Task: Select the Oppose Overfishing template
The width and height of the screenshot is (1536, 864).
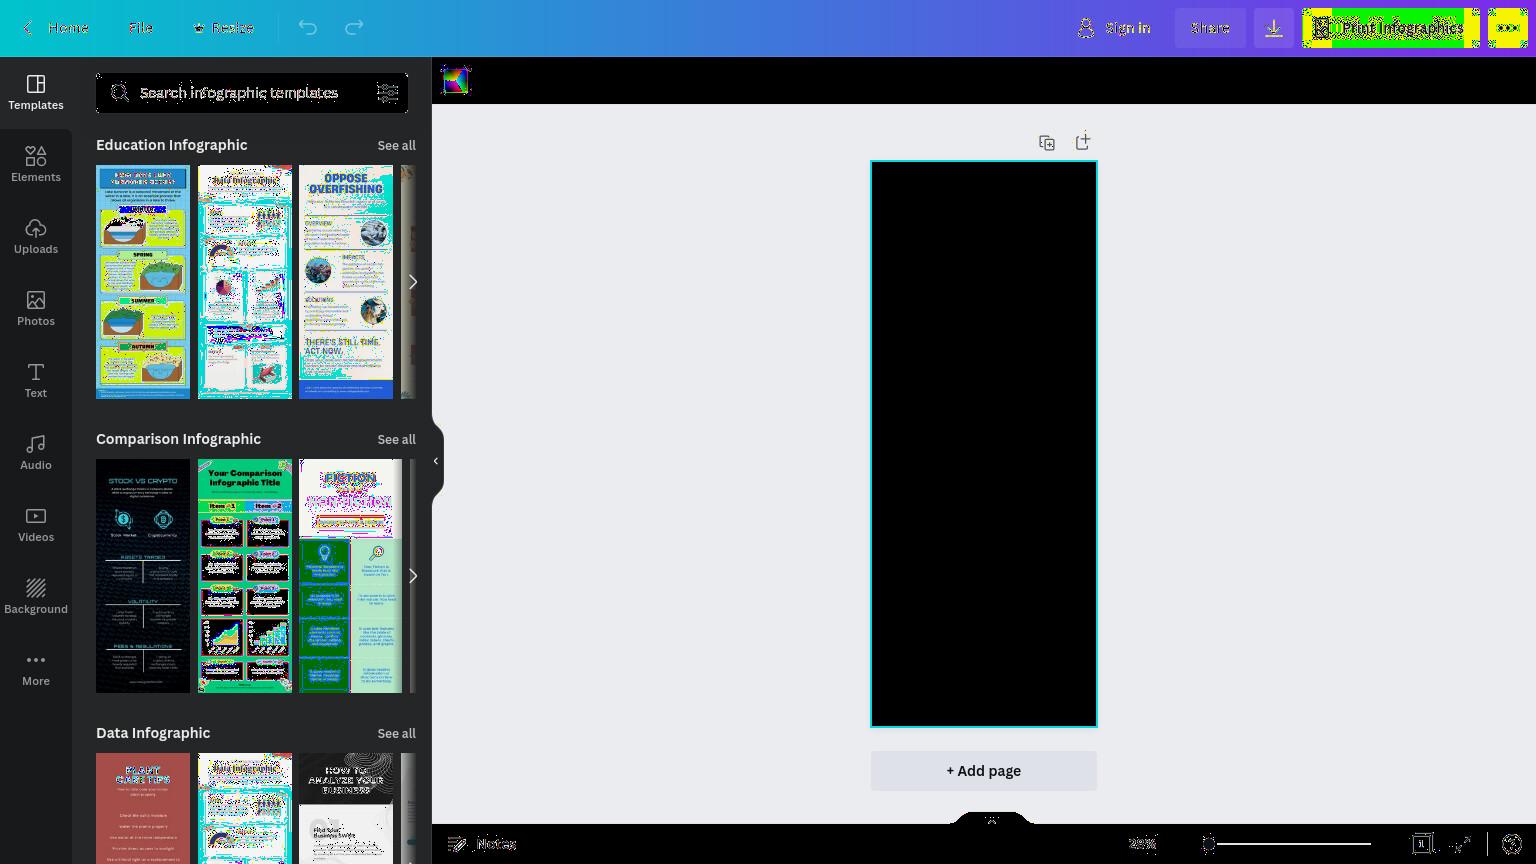Action: tap(346, 282)
